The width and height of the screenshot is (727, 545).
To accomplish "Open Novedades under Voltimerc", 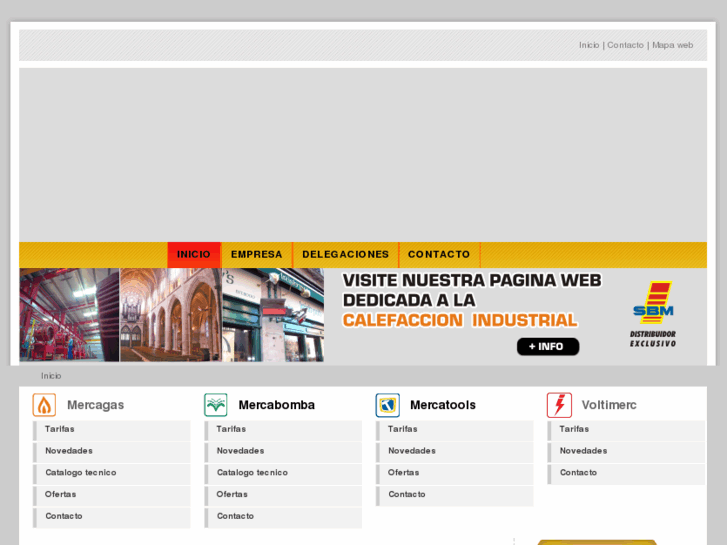I will tap(626, 452).
